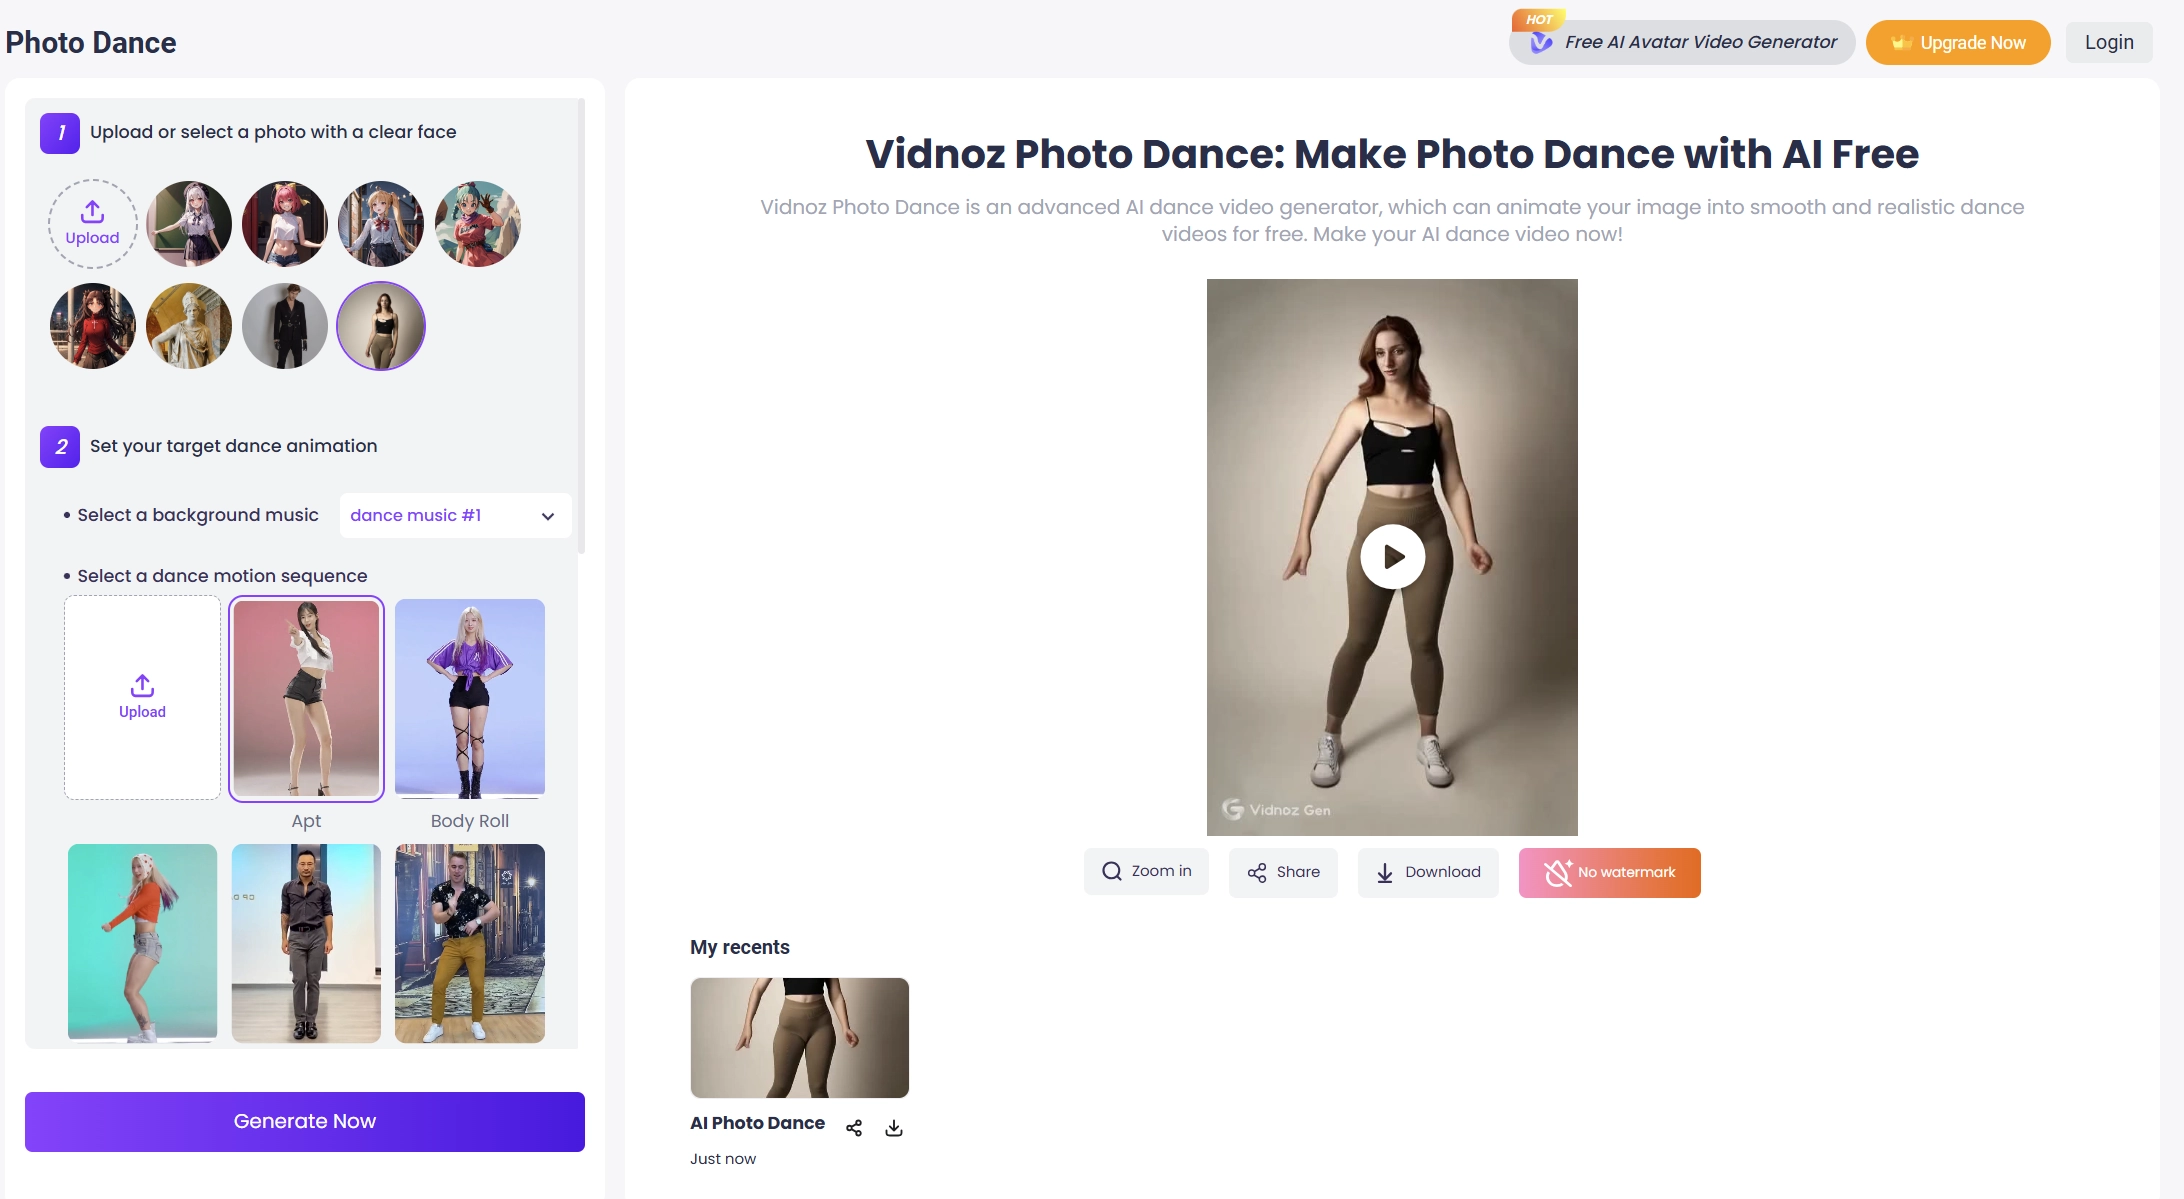Play the generated dance video preview

[1391, 556]
